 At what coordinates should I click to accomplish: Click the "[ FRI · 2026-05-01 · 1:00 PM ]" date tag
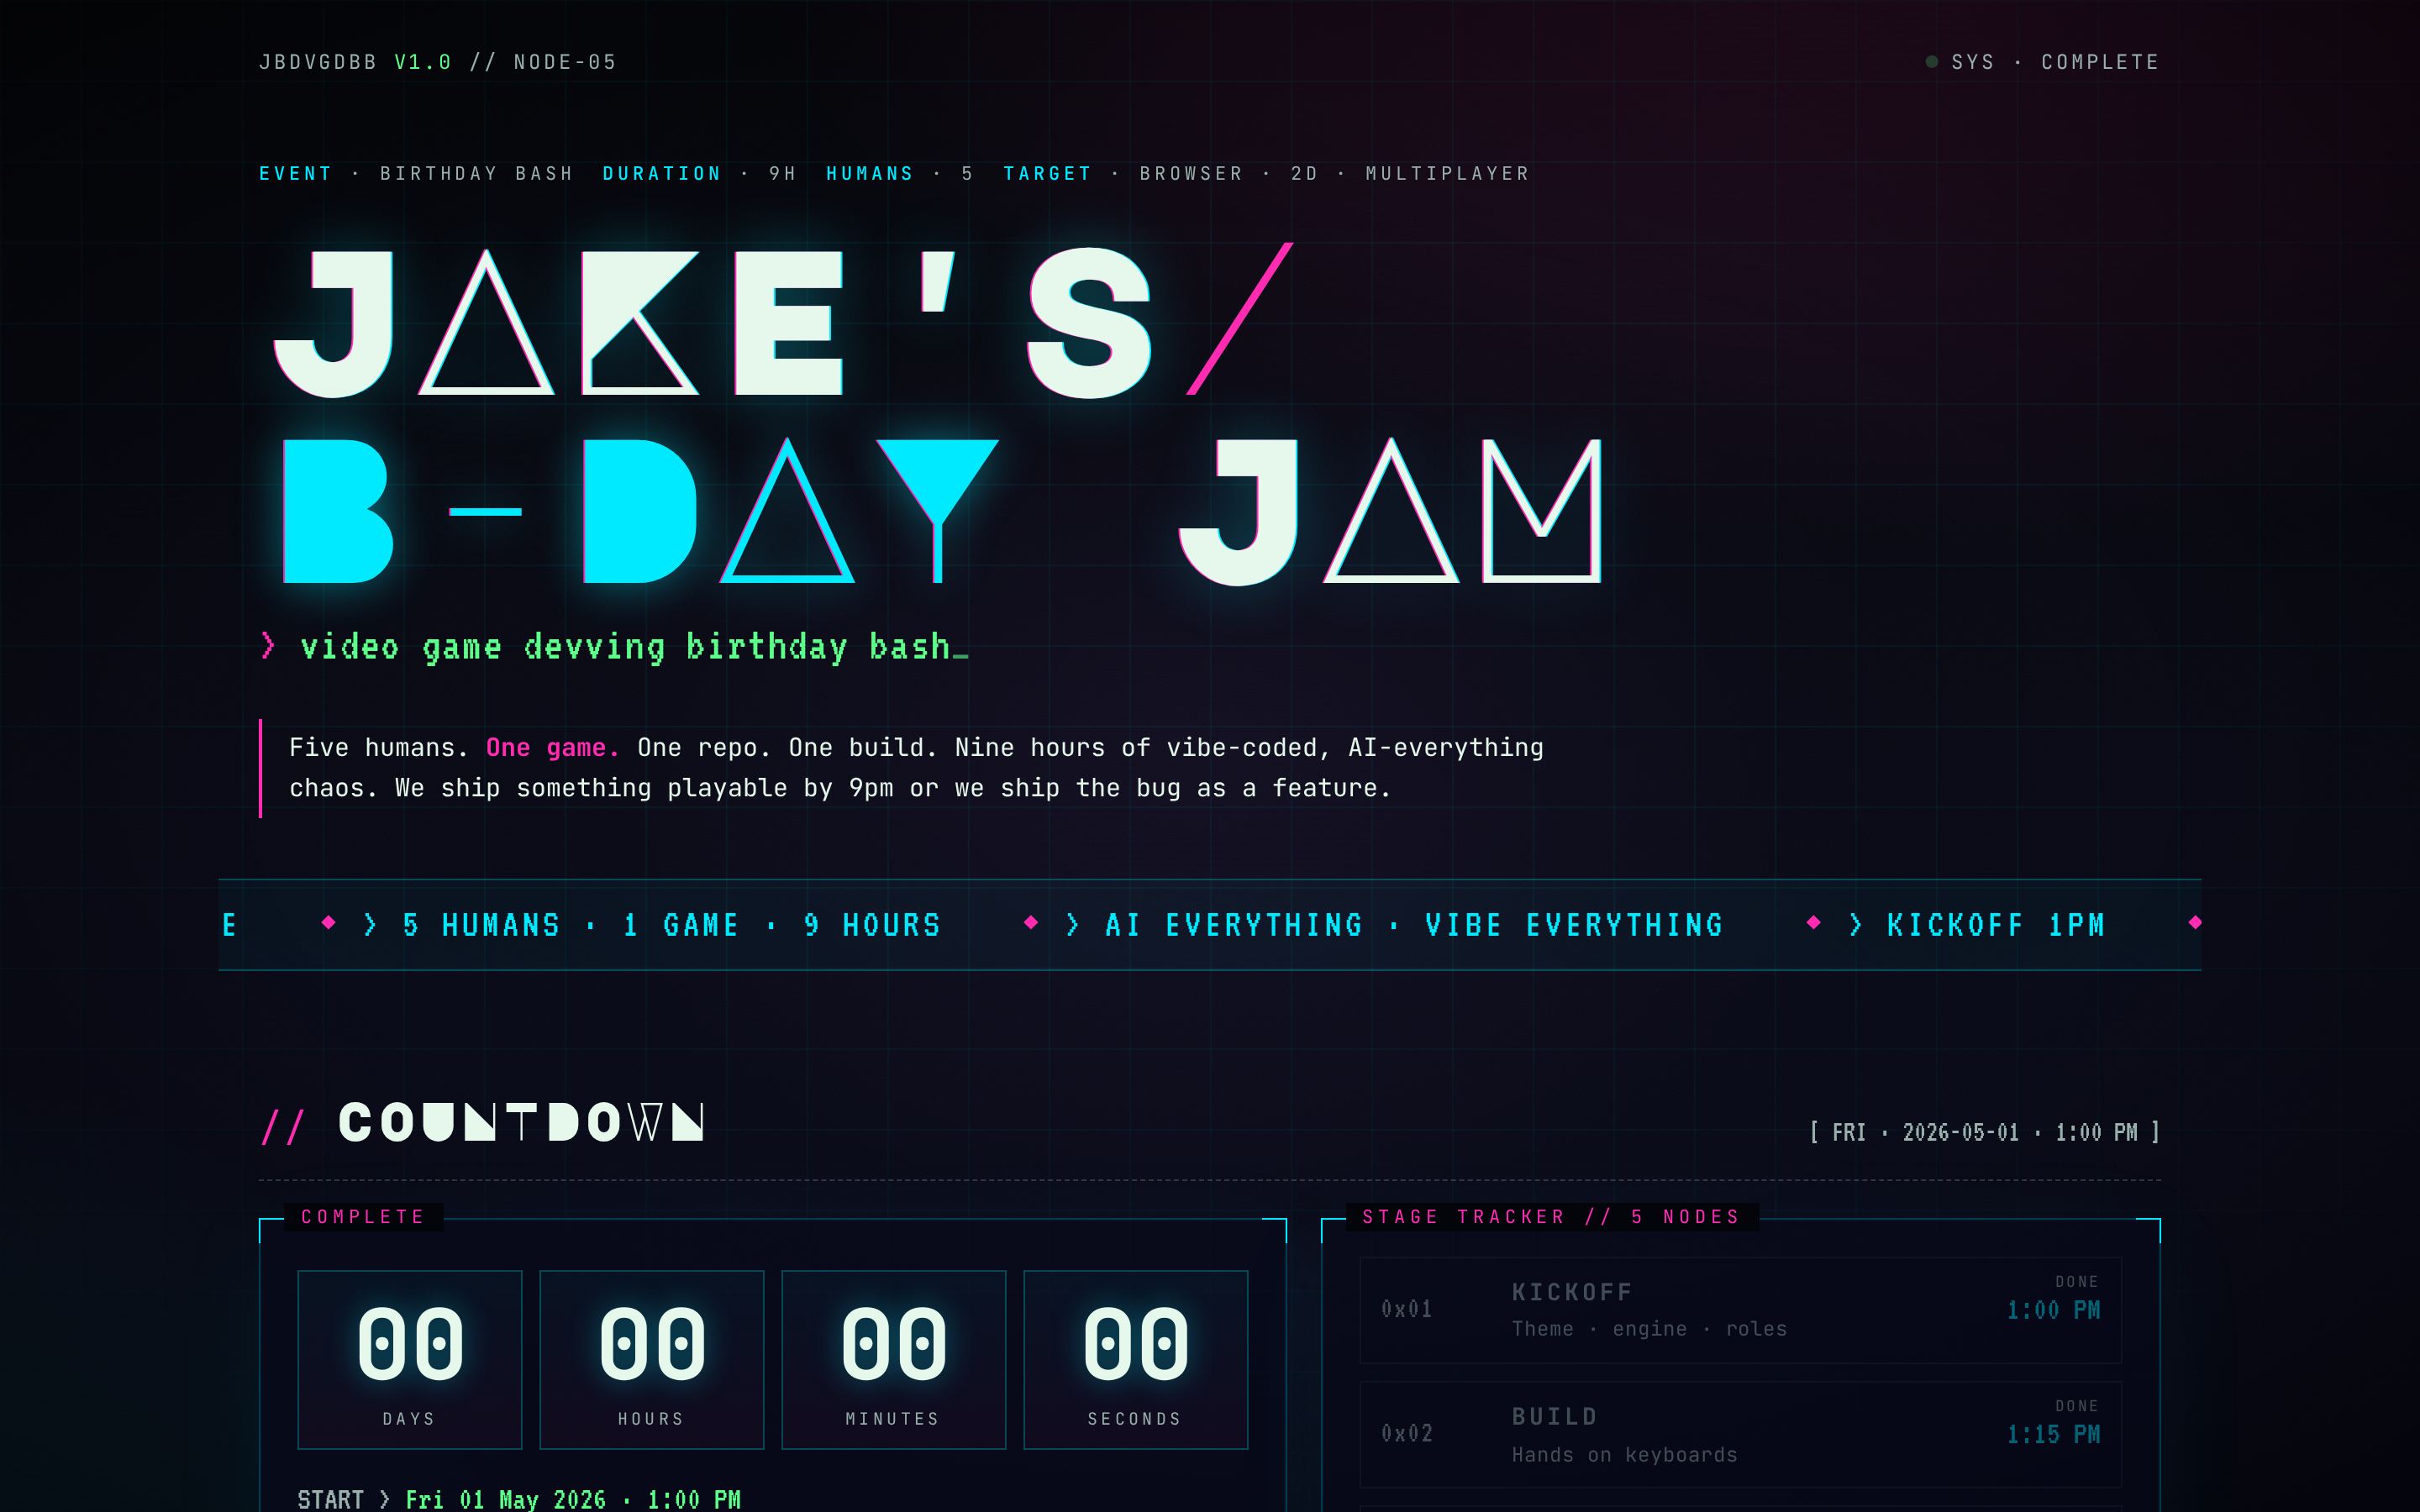pyautogui.click(x=1984, y=1132)
